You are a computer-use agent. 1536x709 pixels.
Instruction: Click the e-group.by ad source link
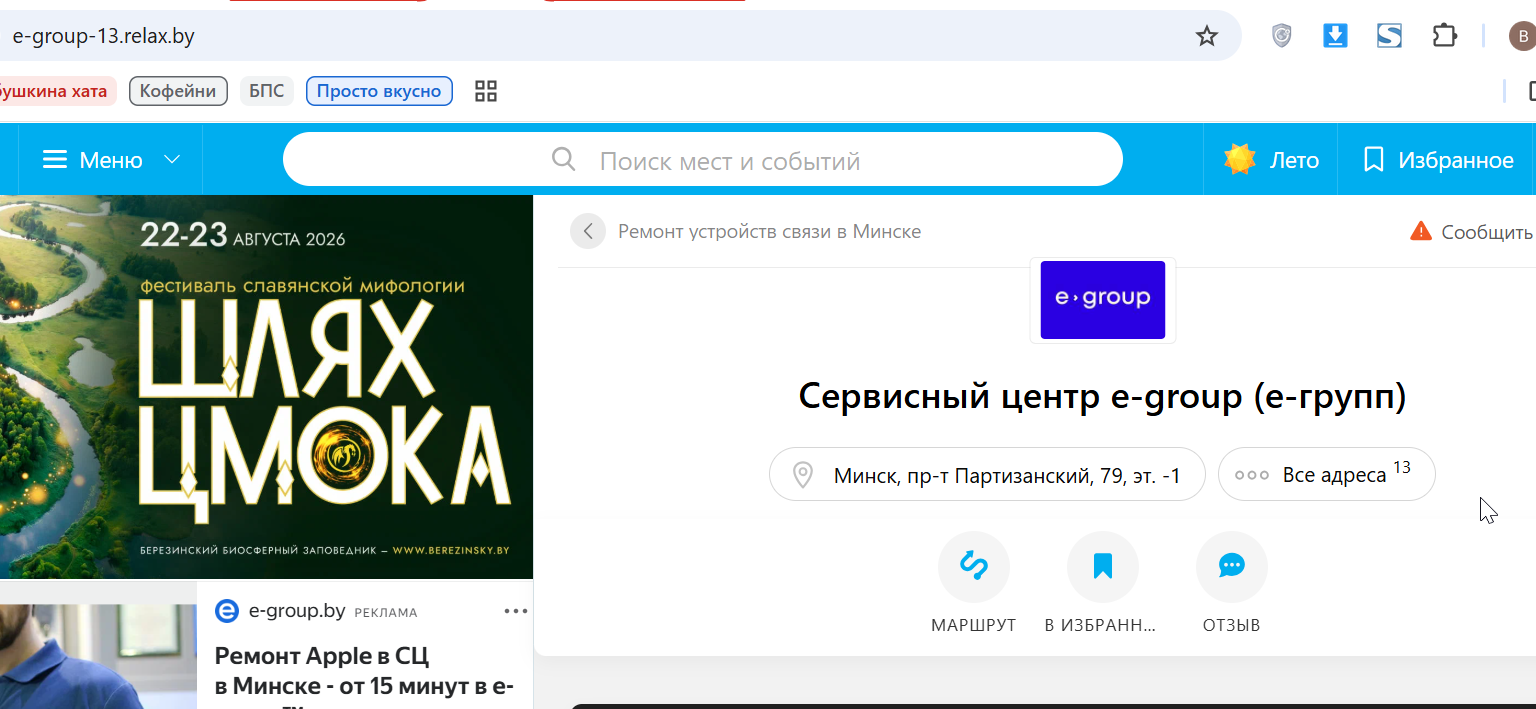click(297, 611)
